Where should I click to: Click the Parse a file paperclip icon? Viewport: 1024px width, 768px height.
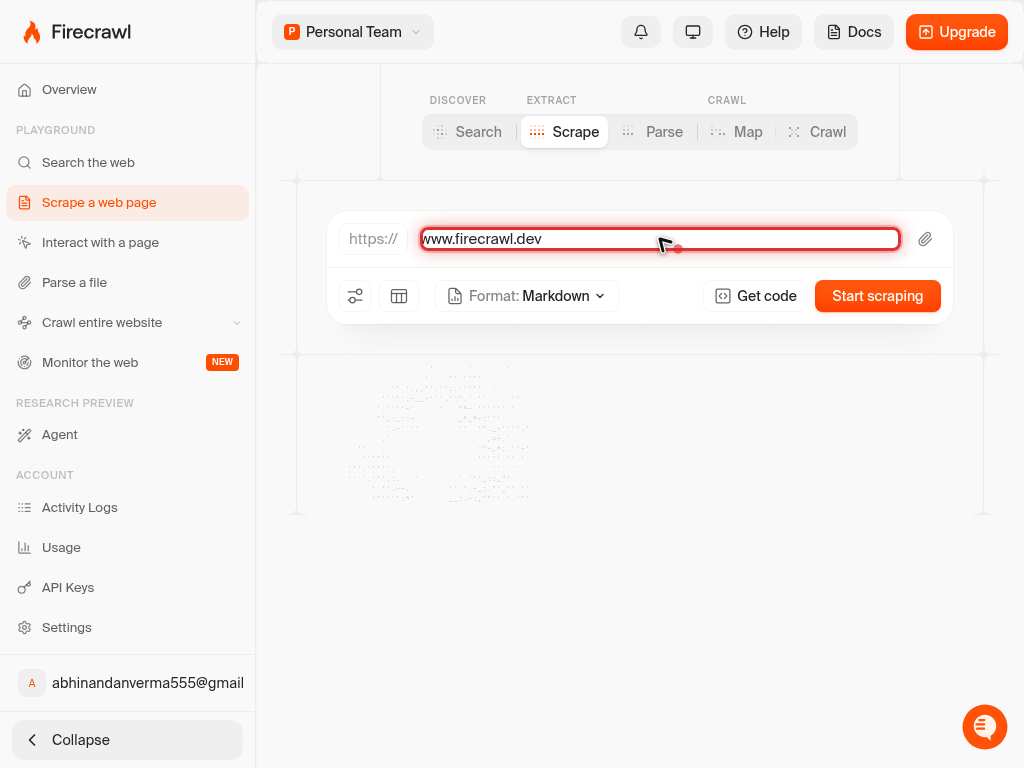coord(24,282)
